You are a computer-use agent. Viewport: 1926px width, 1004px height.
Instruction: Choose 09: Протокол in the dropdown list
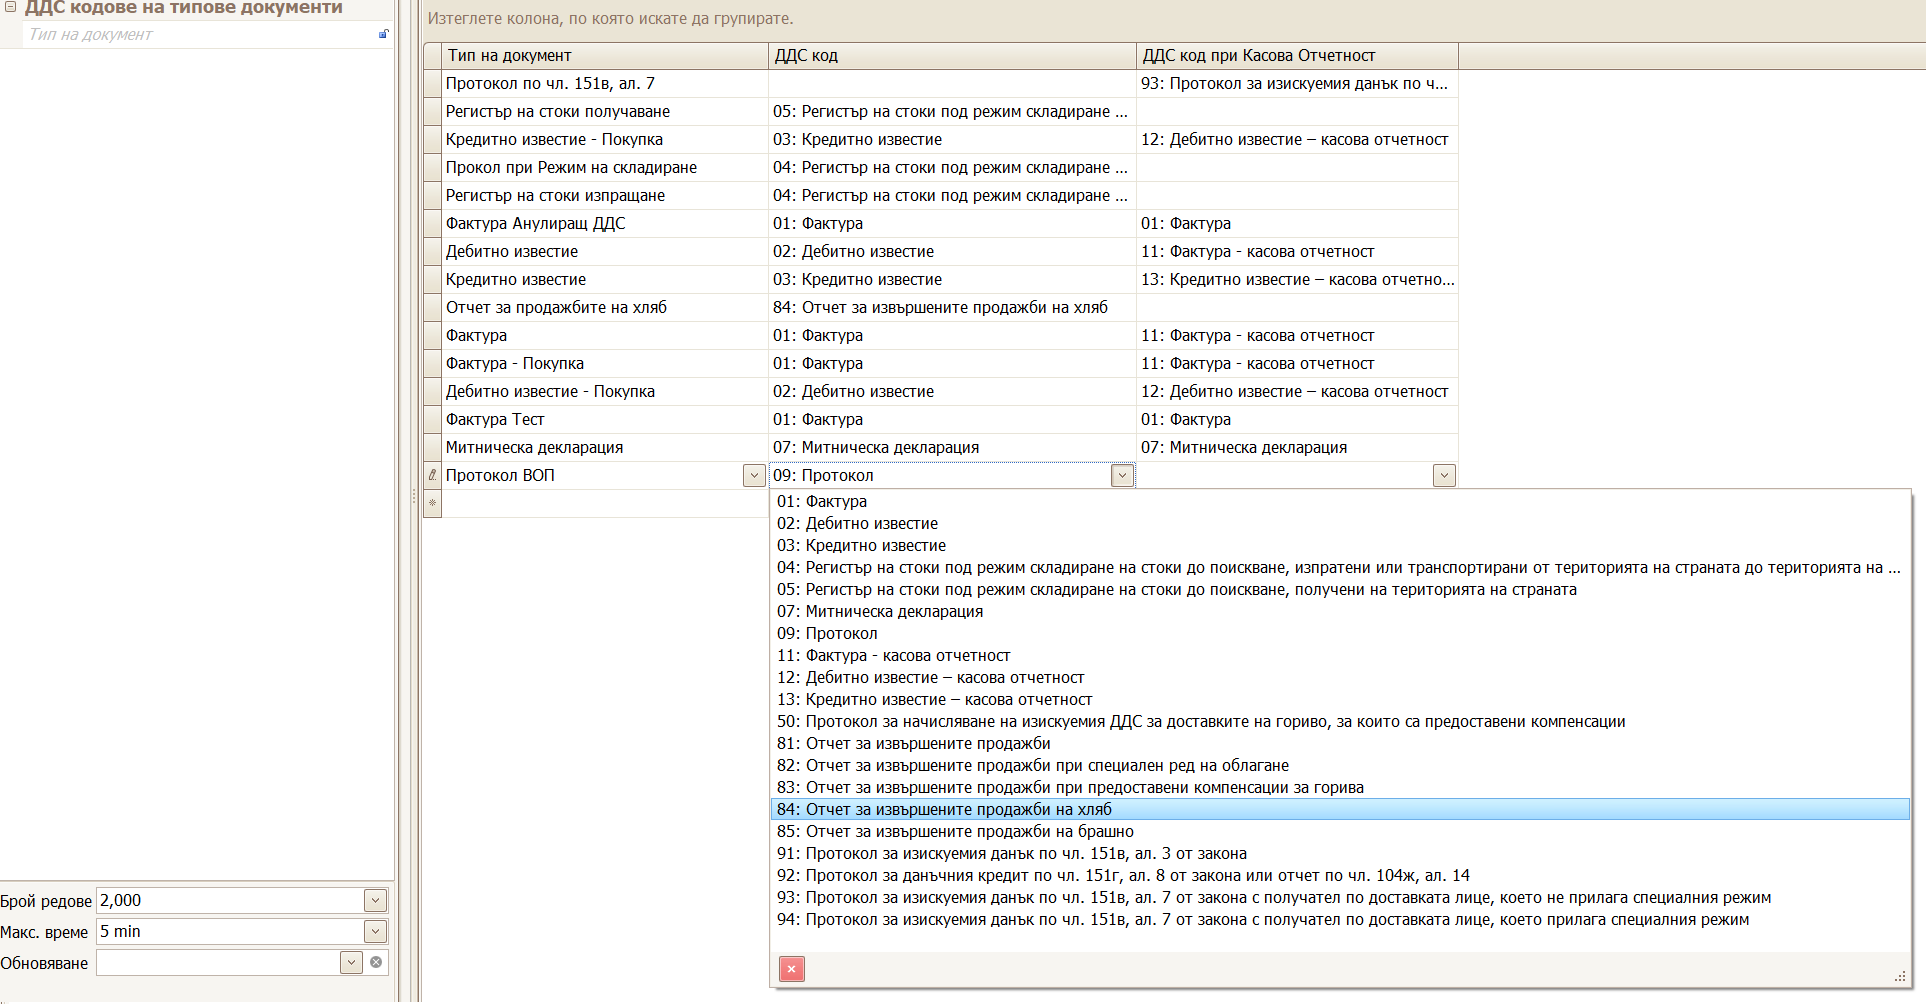click(1340, 633)
